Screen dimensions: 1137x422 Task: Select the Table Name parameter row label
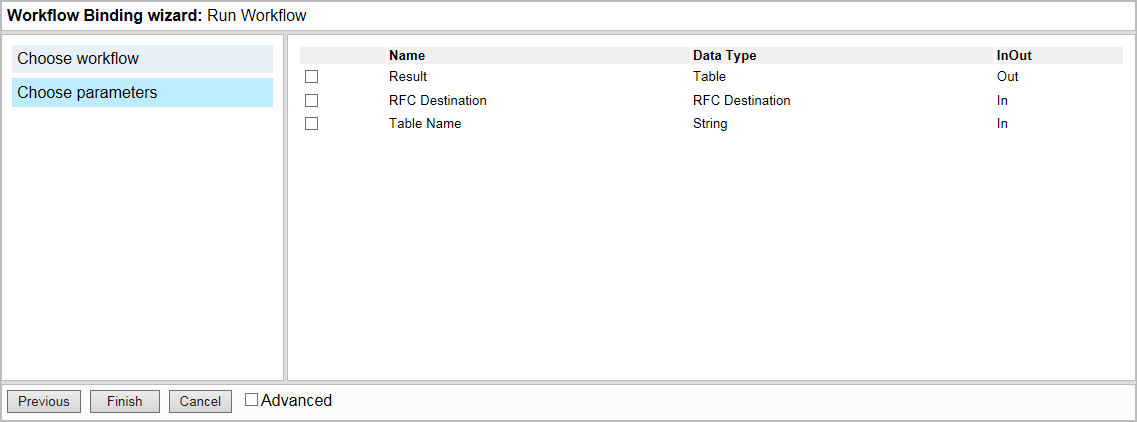pyautogui.click(x=425, y=124)
